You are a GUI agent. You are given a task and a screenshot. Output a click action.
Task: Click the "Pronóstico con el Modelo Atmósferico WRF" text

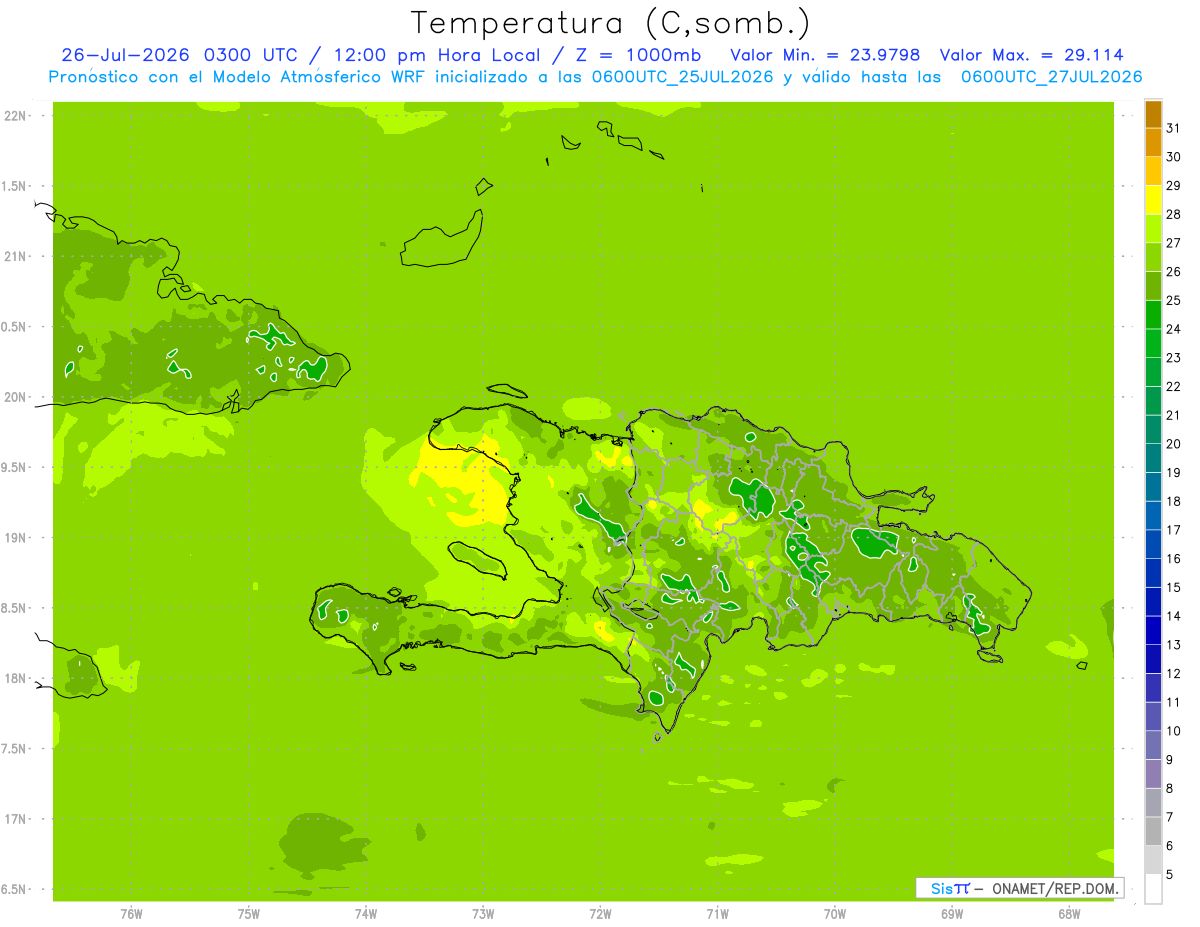pos(238,77)
